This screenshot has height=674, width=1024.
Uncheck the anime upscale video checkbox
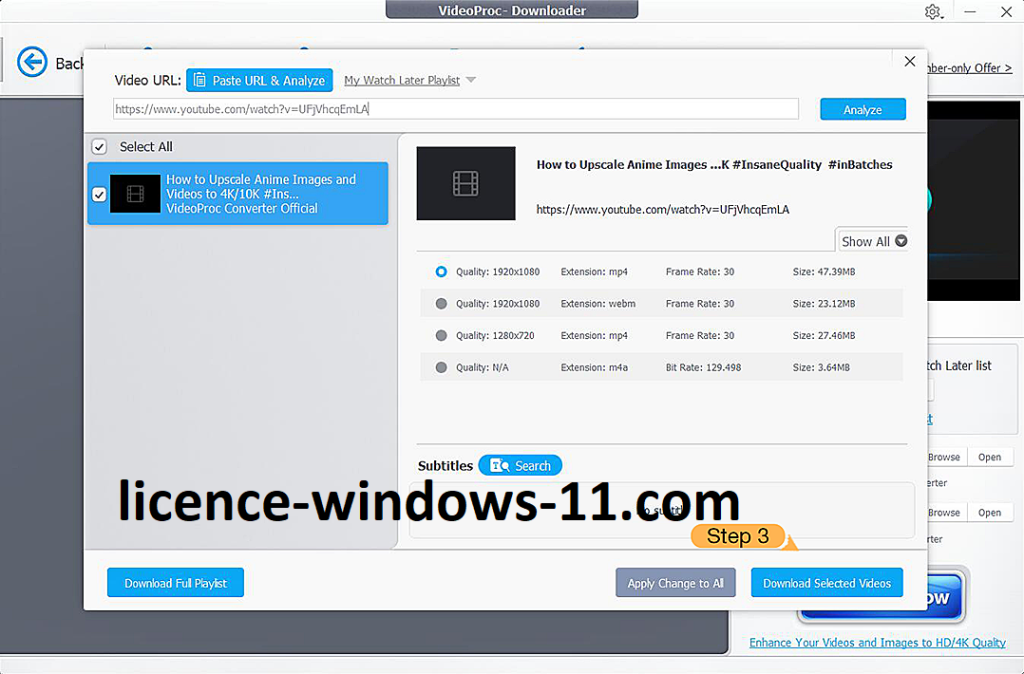(99, 194)
